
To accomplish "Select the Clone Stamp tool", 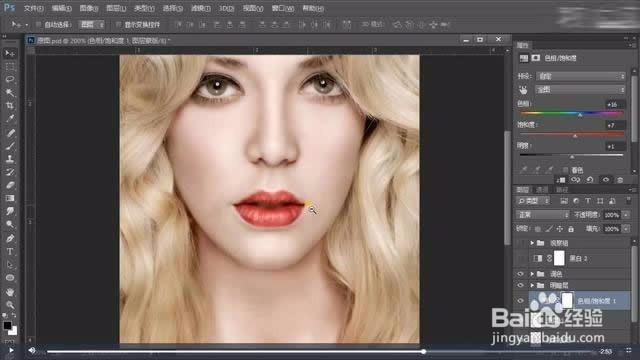I will [x=10, y=159].
